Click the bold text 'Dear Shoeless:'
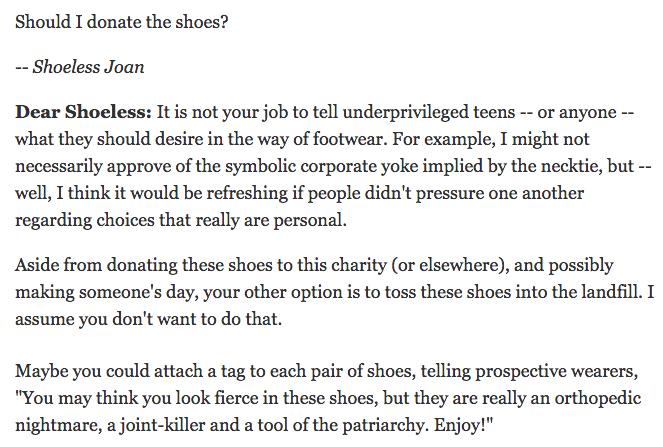Image resolution: width=663 pixels, height=447 pixels. (83, 112)
